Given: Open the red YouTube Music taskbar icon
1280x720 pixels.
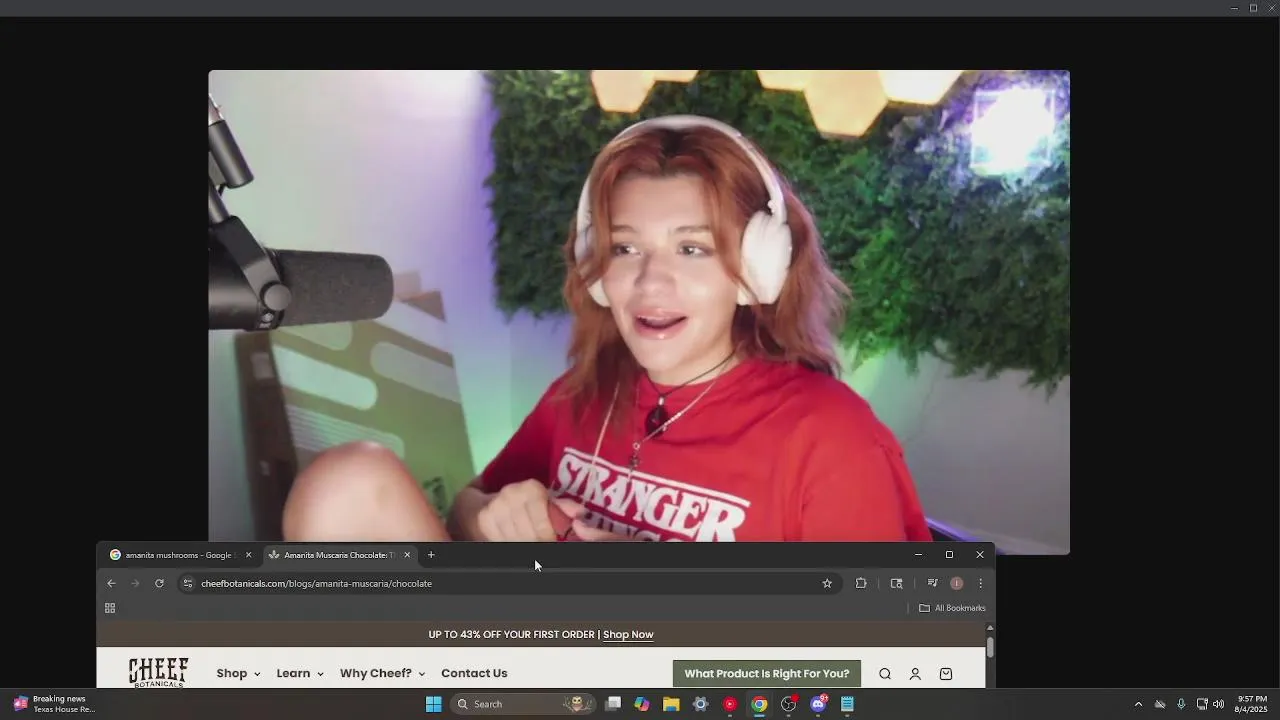Looking at the screenshot, I should [x=730, y=704].
